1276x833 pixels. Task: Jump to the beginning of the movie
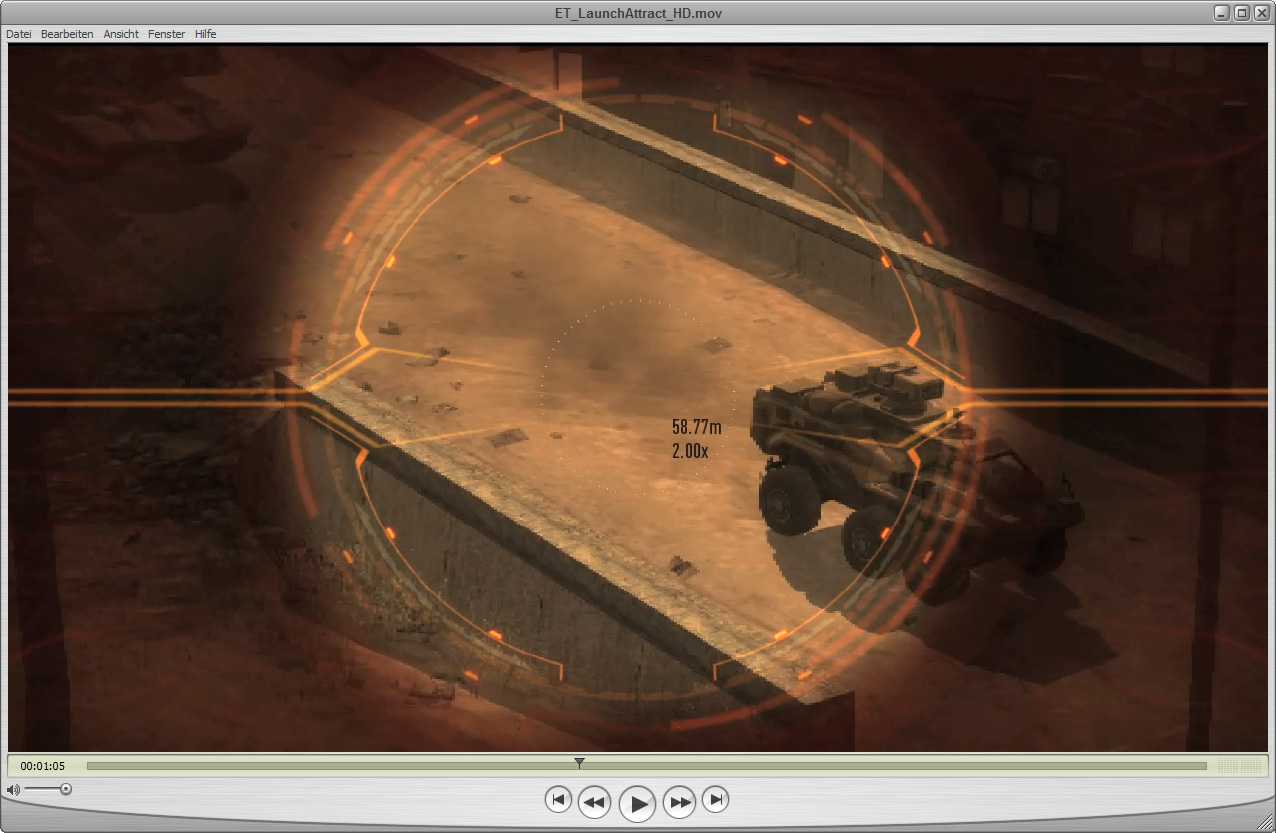pos(559,800)
